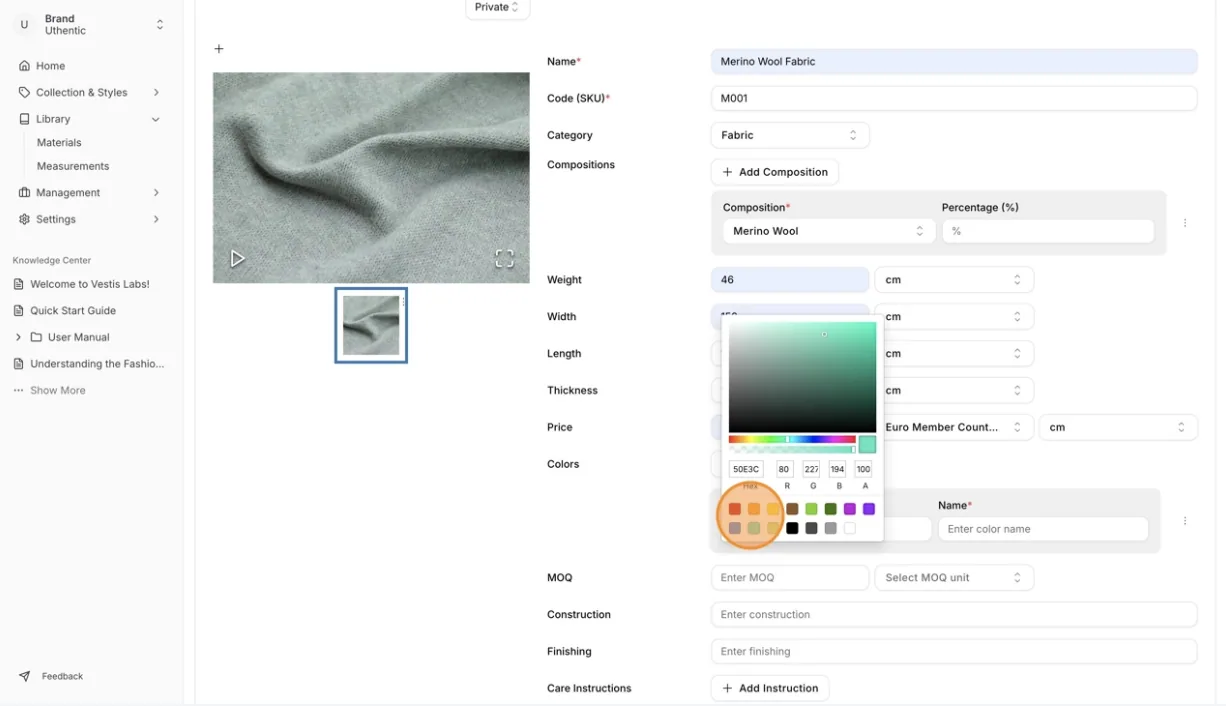Click the play icon on the fabric image
Image resolution: width=1226 pixels, height=706 pixels.
[237, 259]
